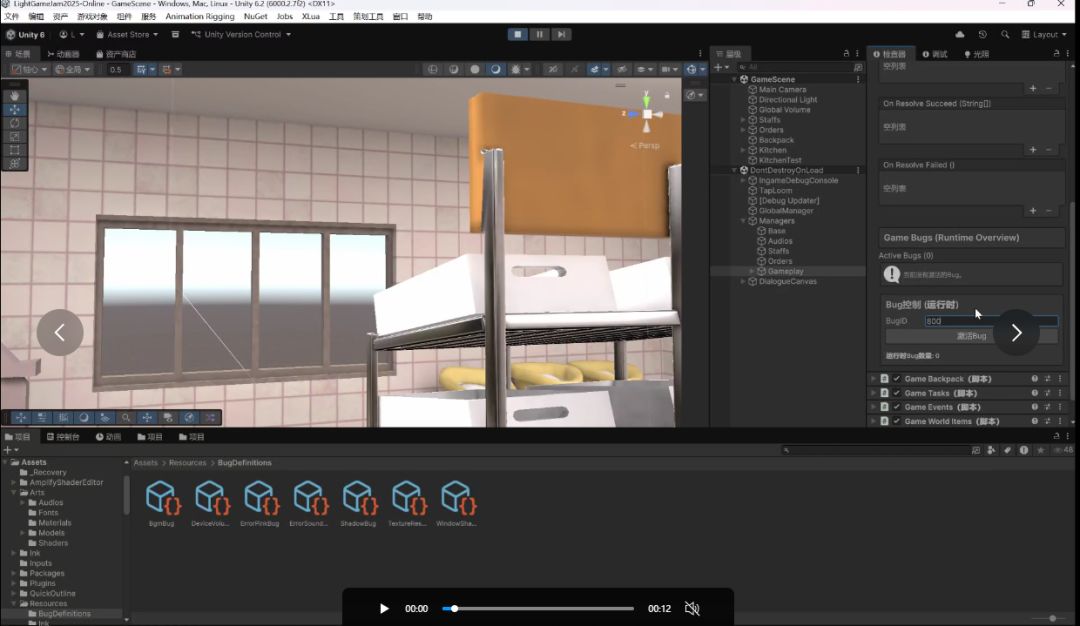
Task: Open the Animation Rigging menu
Action: click(200, 17)
